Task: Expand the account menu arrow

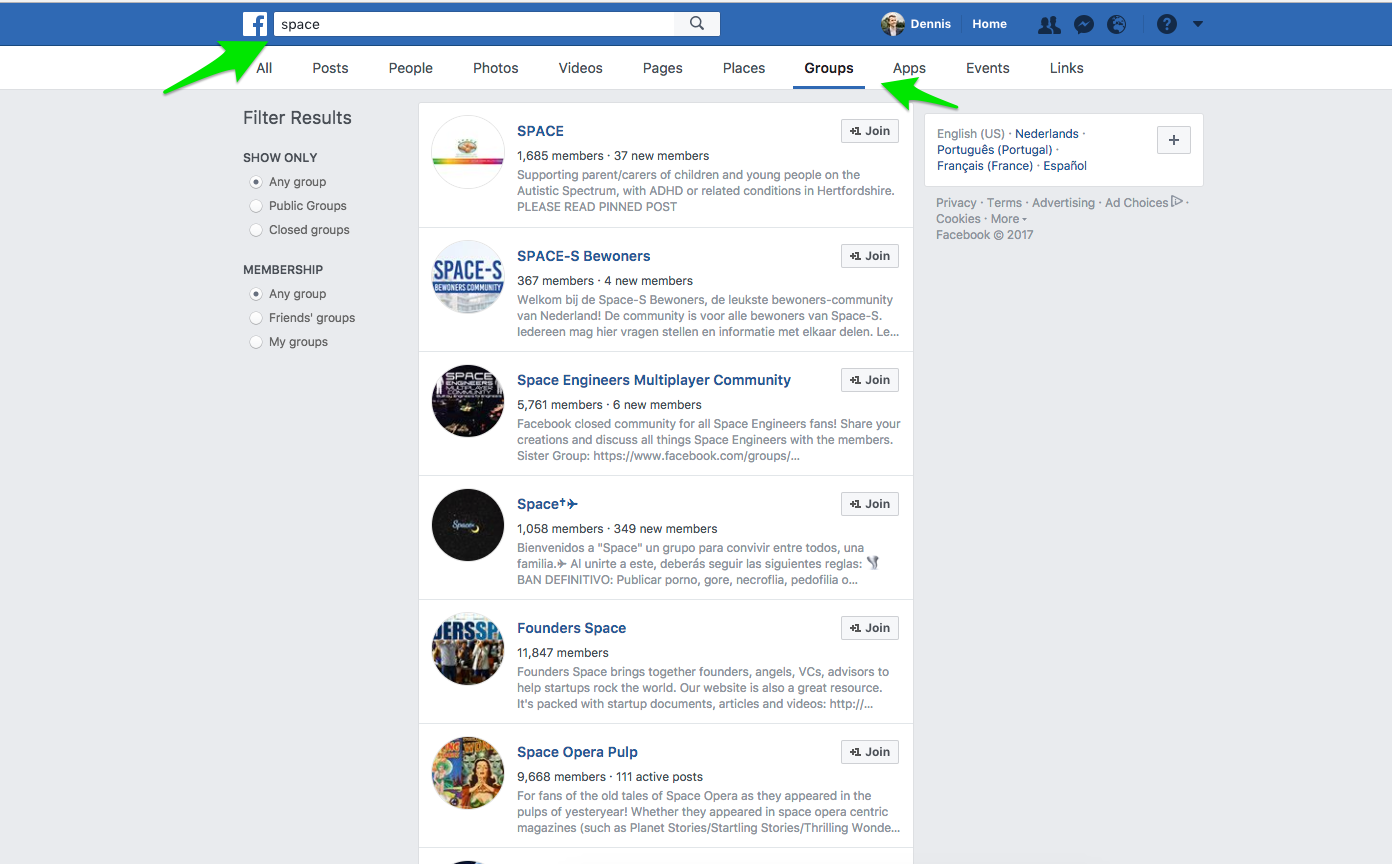Action: point(1198,24)
